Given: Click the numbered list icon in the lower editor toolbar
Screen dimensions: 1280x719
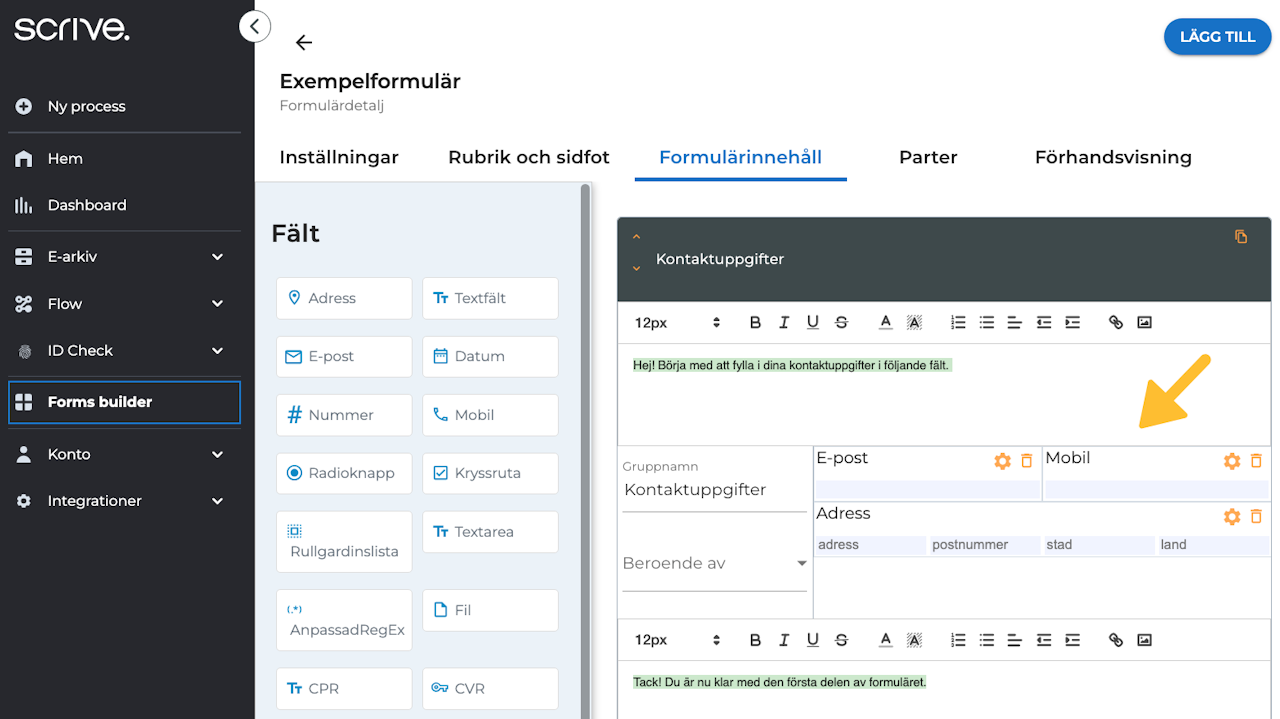Looking at the screenshot, I should [x=958, y=640].
